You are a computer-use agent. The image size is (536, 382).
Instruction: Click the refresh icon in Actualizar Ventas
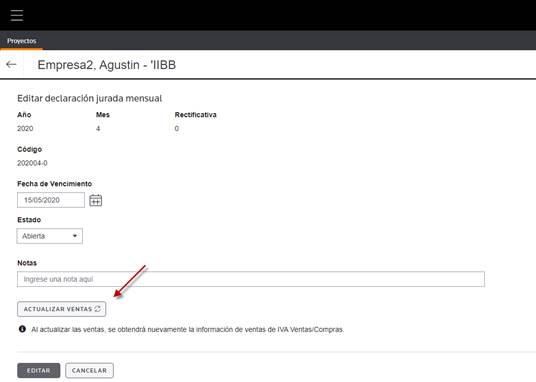click(x=97, y=309)
